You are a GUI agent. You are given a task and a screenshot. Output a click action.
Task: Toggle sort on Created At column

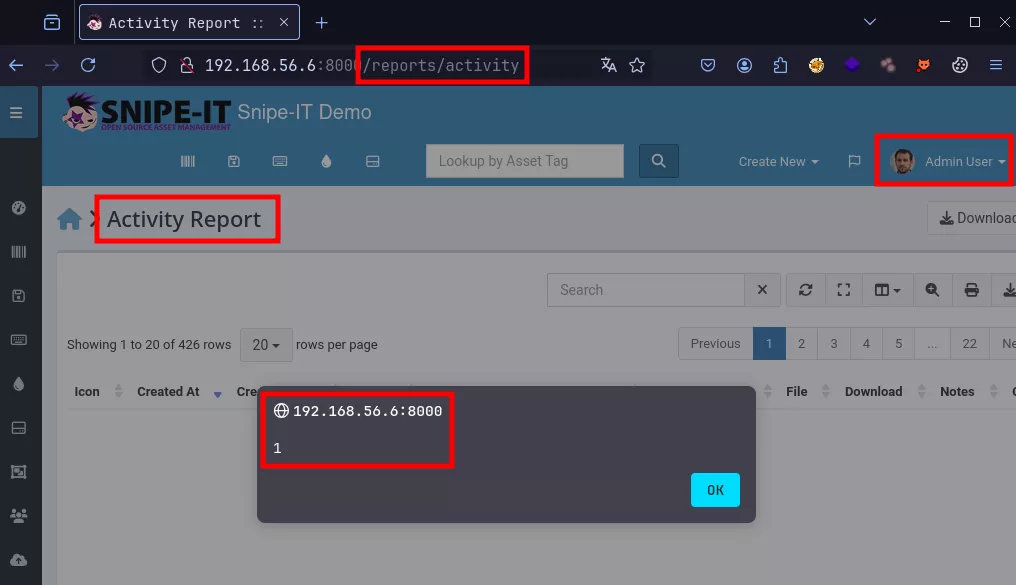[168, 392]
